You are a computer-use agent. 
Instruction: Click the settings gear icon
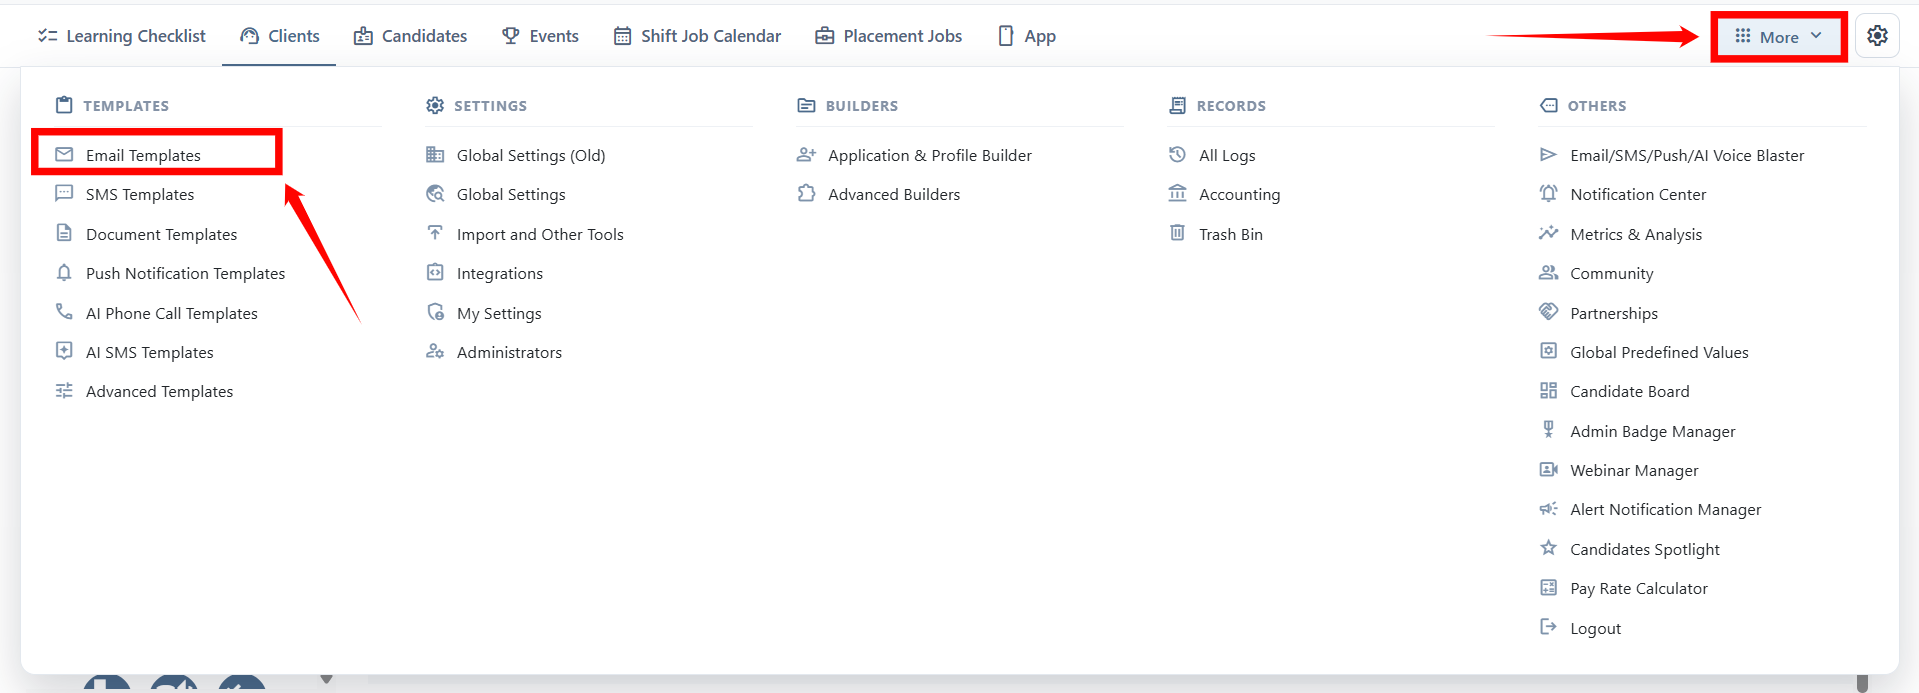[1877, 36]
